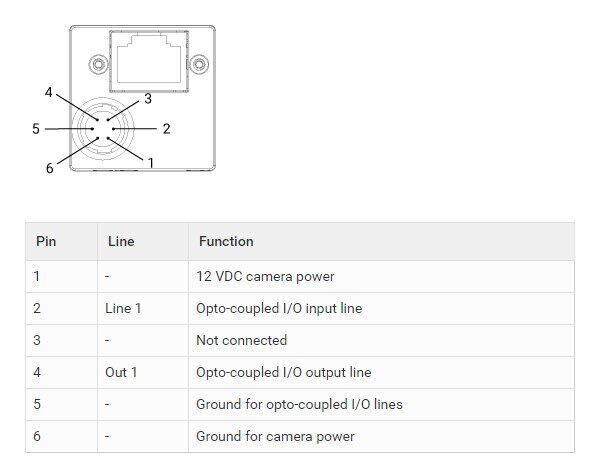Click the Not connected cell
Image resolution: width=594 pixels, height=464 pixels.
pos(381,340)
